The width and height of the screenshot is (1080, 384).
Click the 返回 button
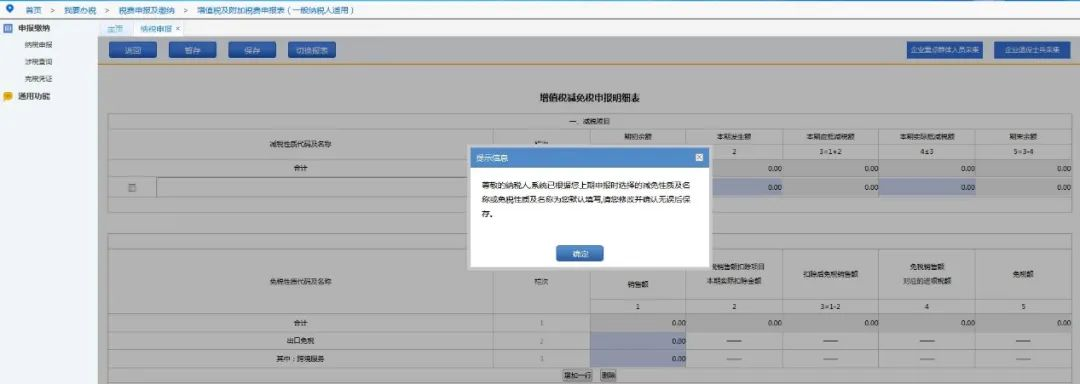point(133,50)
